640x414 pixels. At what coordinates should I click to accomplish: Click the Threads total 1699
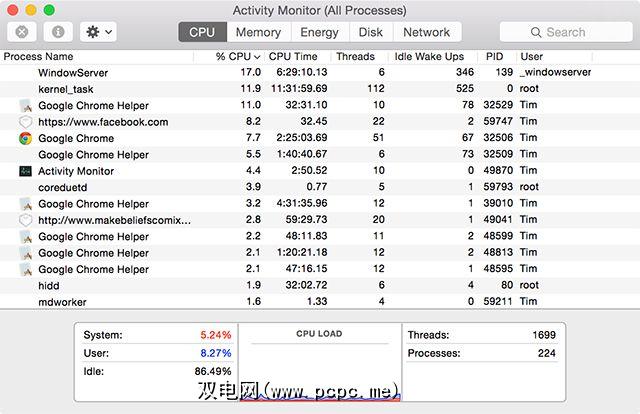click(x=544, y=335)
